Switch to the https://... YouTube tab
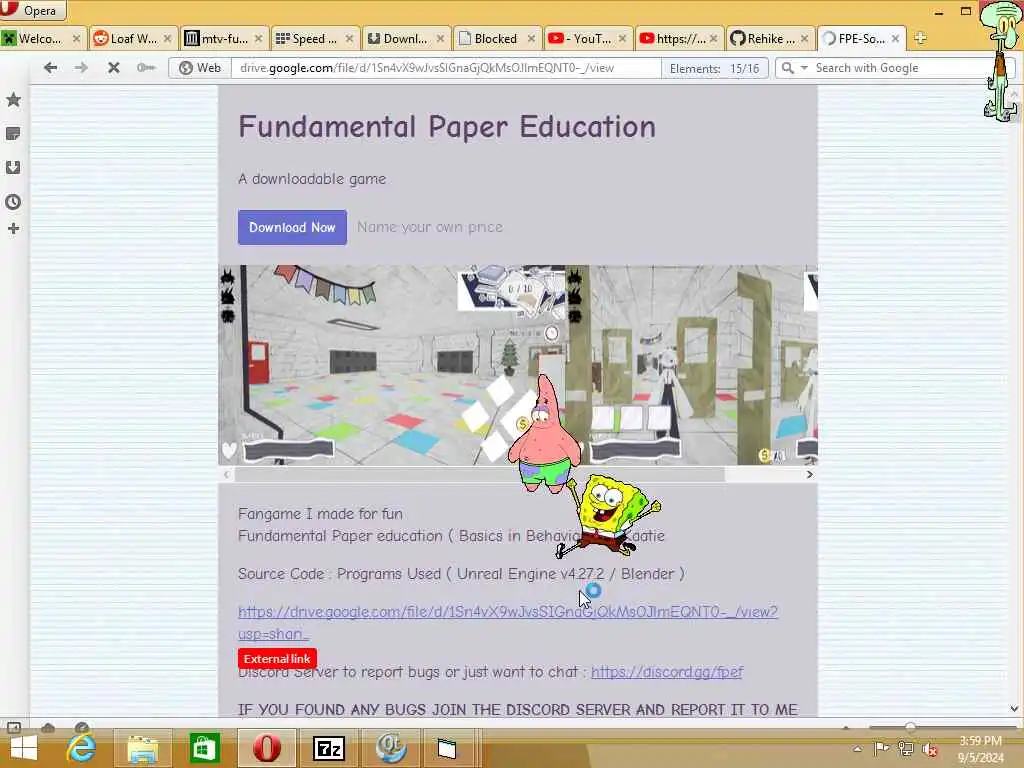The image size is (1024, 768). [678, 39]
